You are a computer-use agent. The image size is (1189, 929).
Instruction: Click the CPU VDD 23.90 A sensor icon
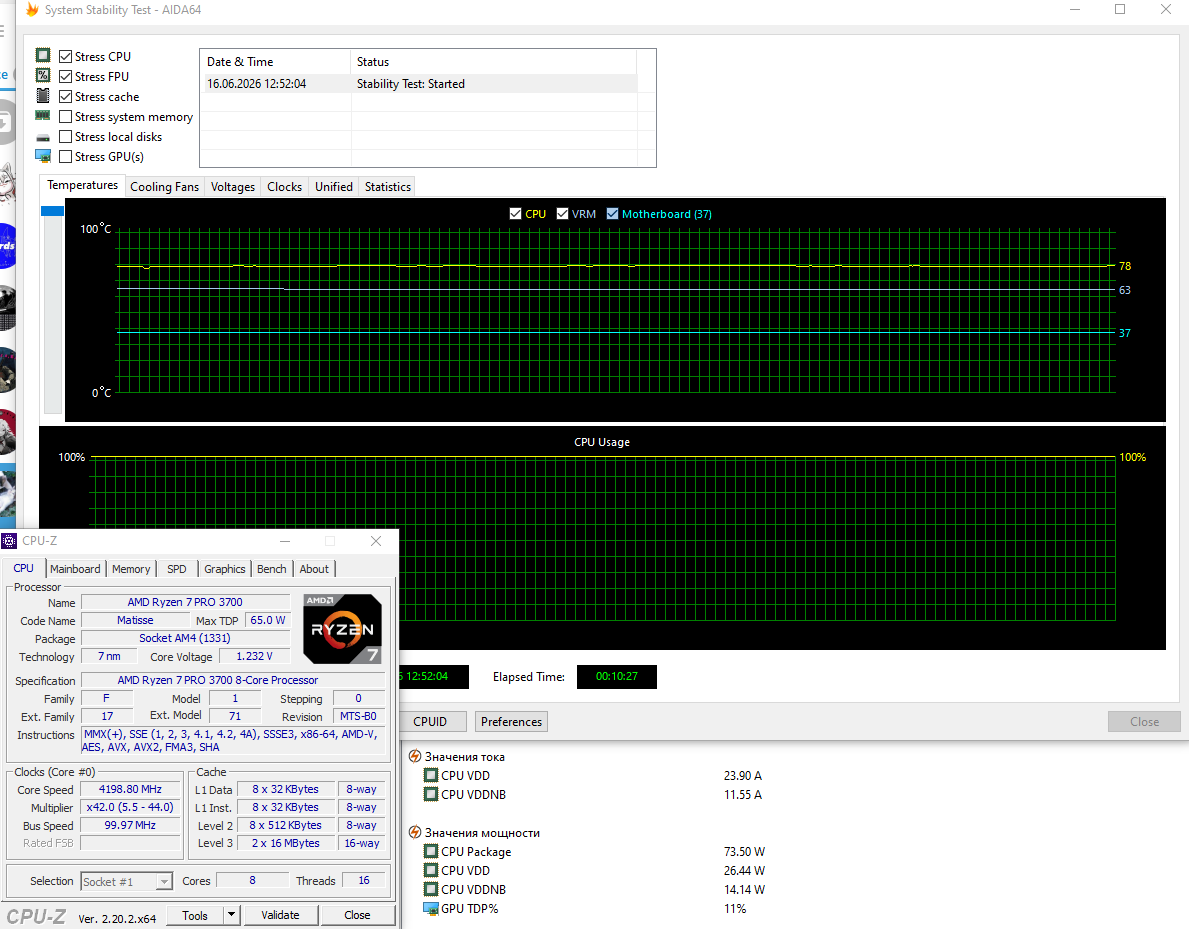[431, 775]
